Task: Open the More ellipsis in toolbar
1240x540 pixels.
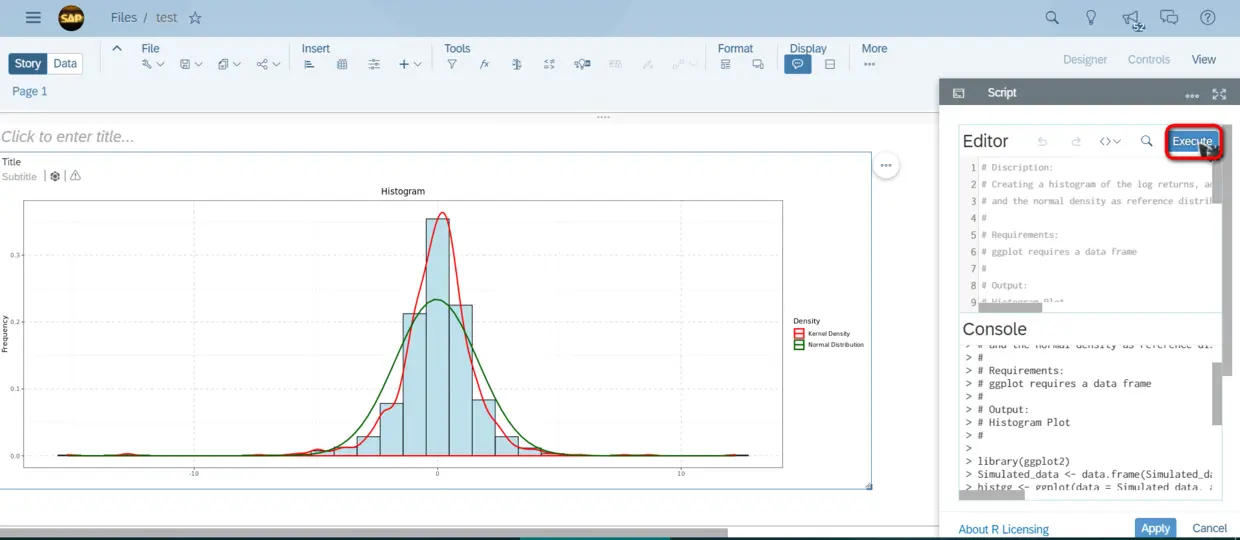Action: (870, 64)
